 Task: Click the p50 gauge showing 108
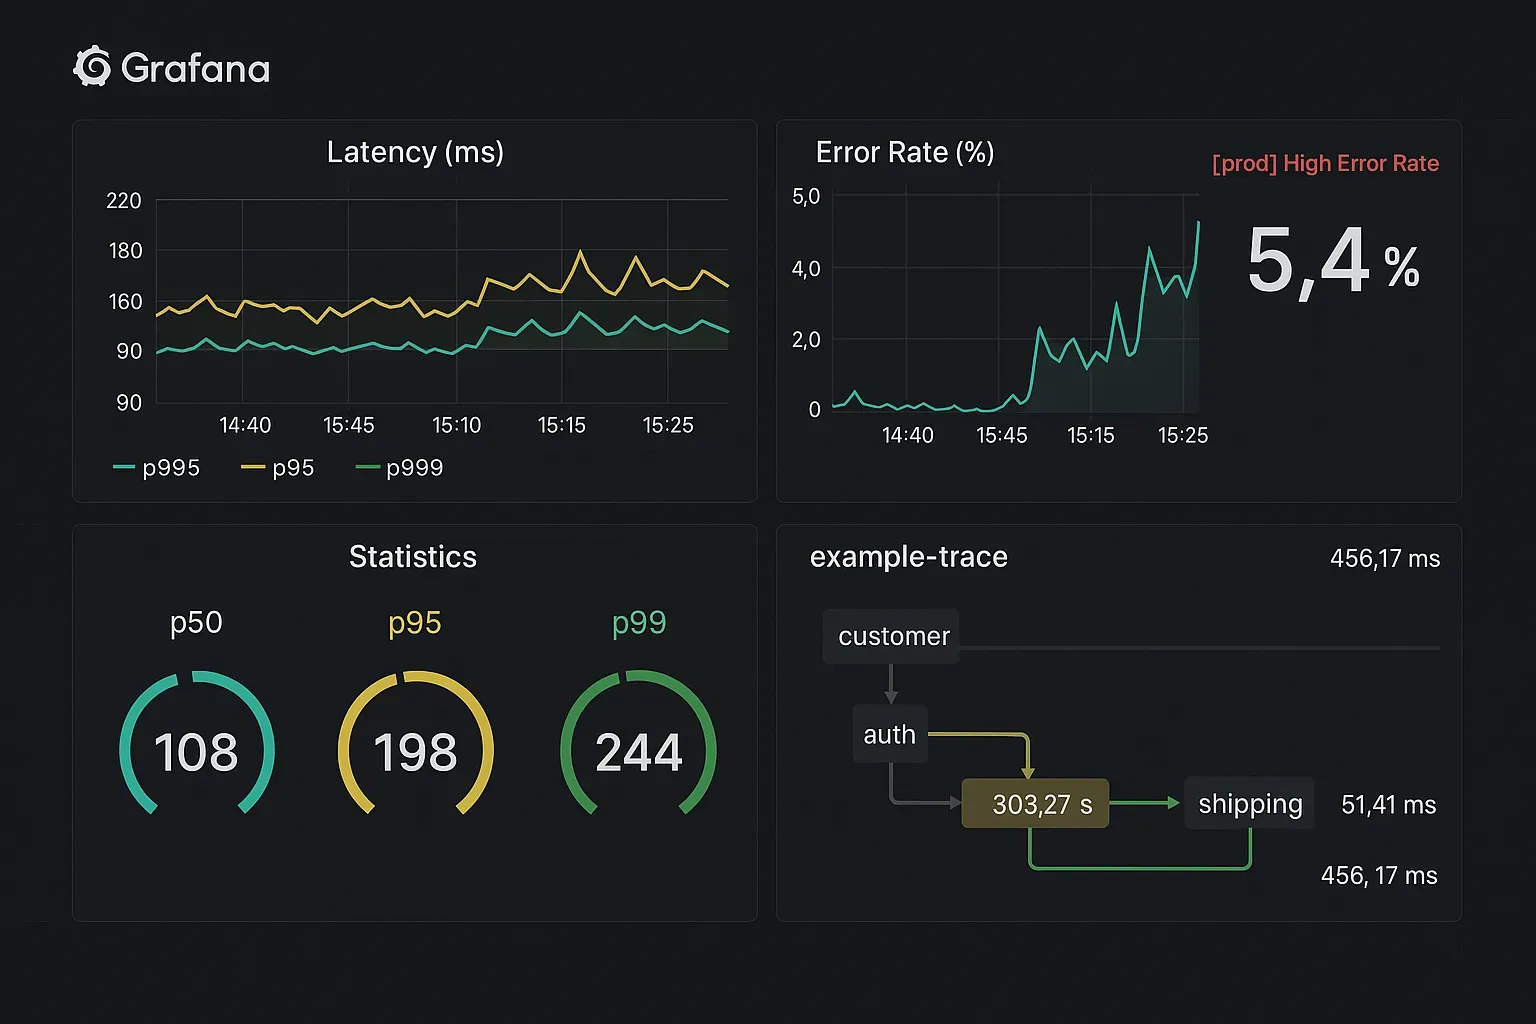[x=196, y=750]
